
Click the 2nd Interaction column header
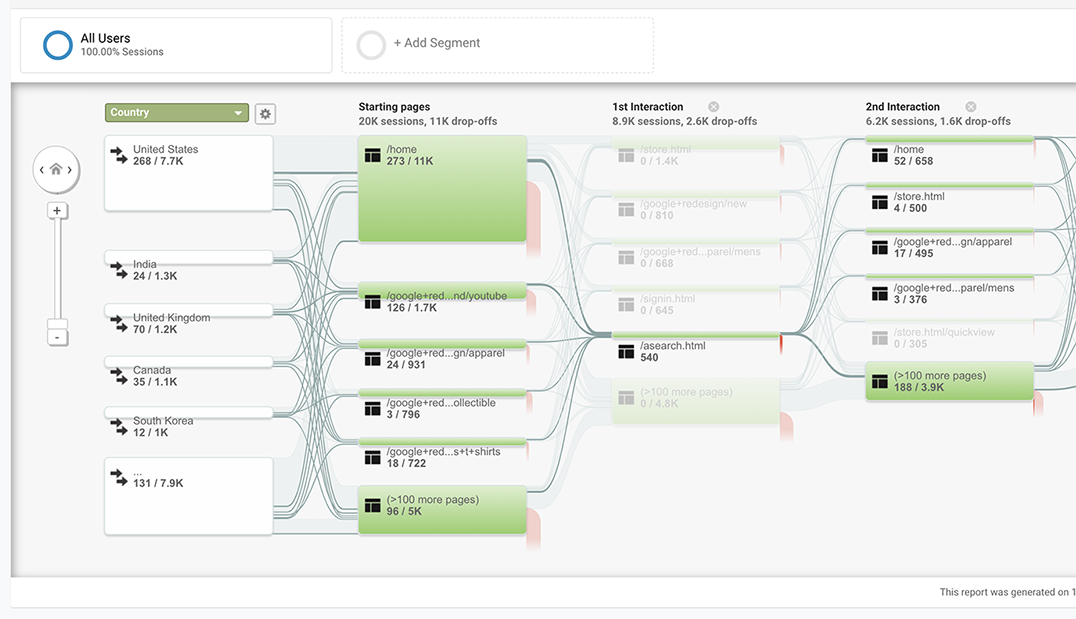902,106
